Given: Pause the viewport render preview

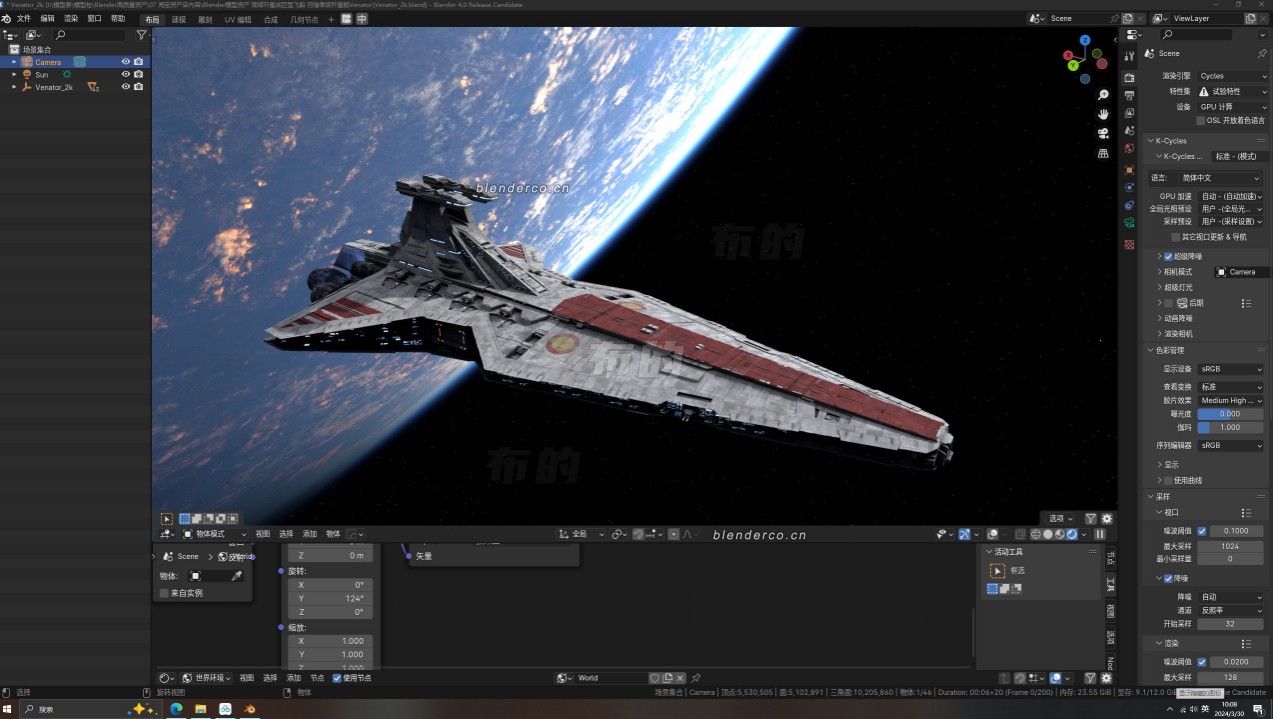Looking at the screenshot, I should coord(1100,534).
